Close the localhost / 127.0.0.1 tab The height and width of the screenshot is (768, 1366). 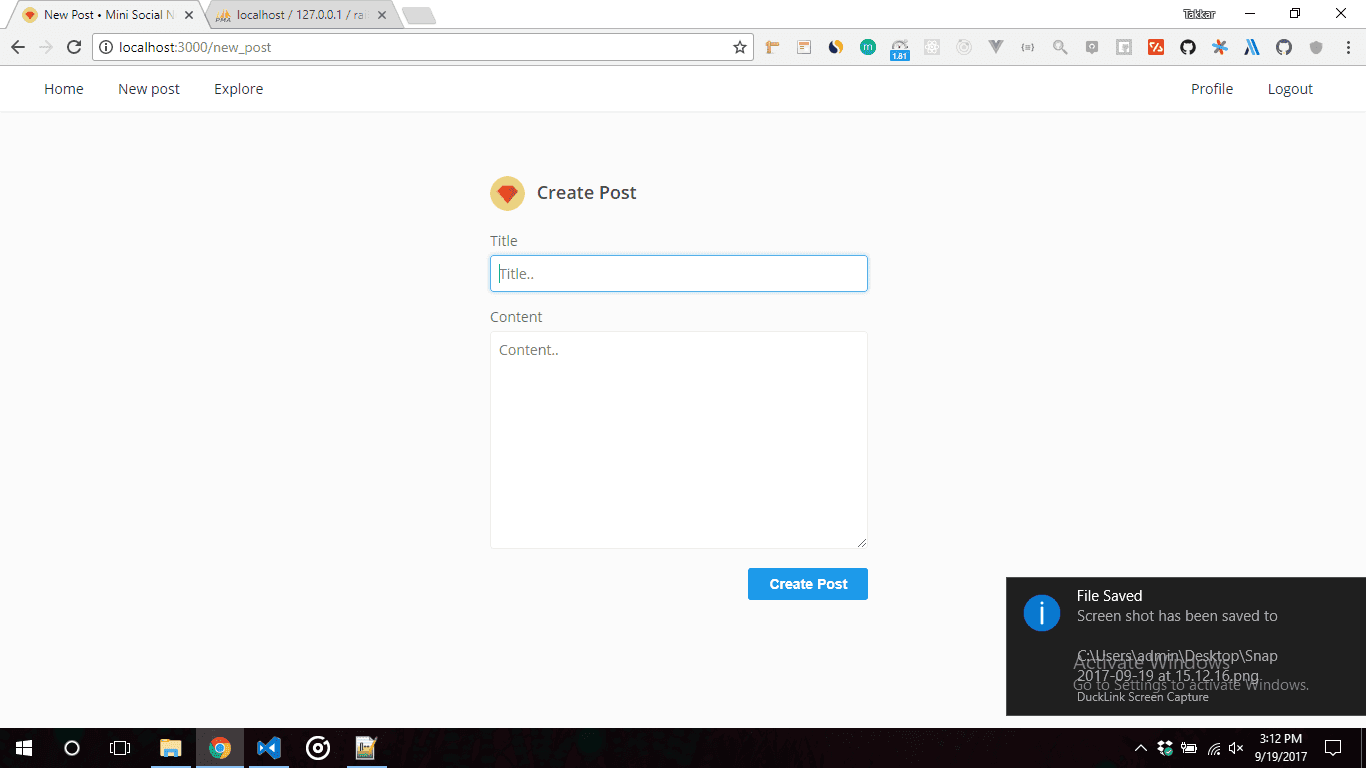click(x=382, y=15)
